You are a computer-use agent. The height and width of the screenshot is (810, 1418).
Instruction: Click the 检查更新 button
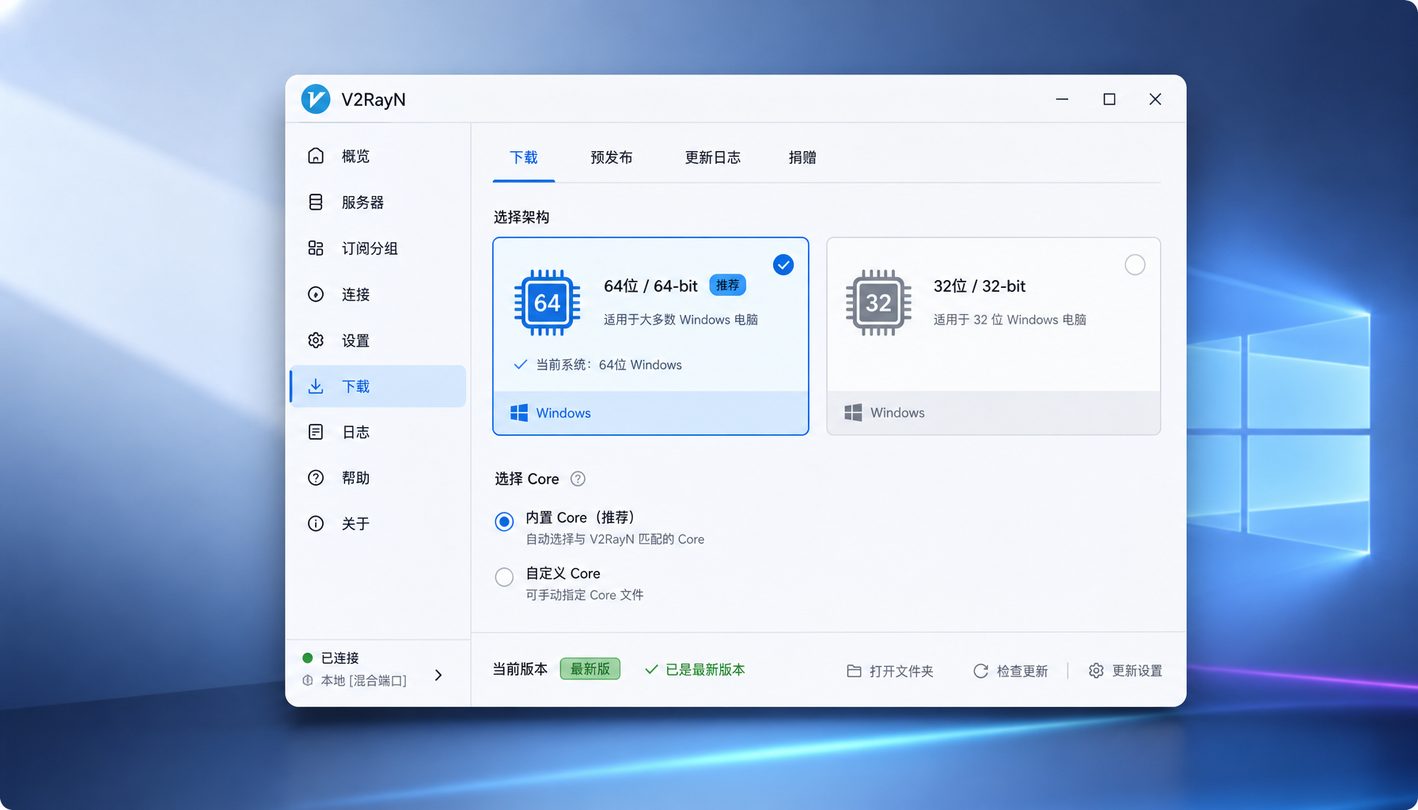point(1011,671)
